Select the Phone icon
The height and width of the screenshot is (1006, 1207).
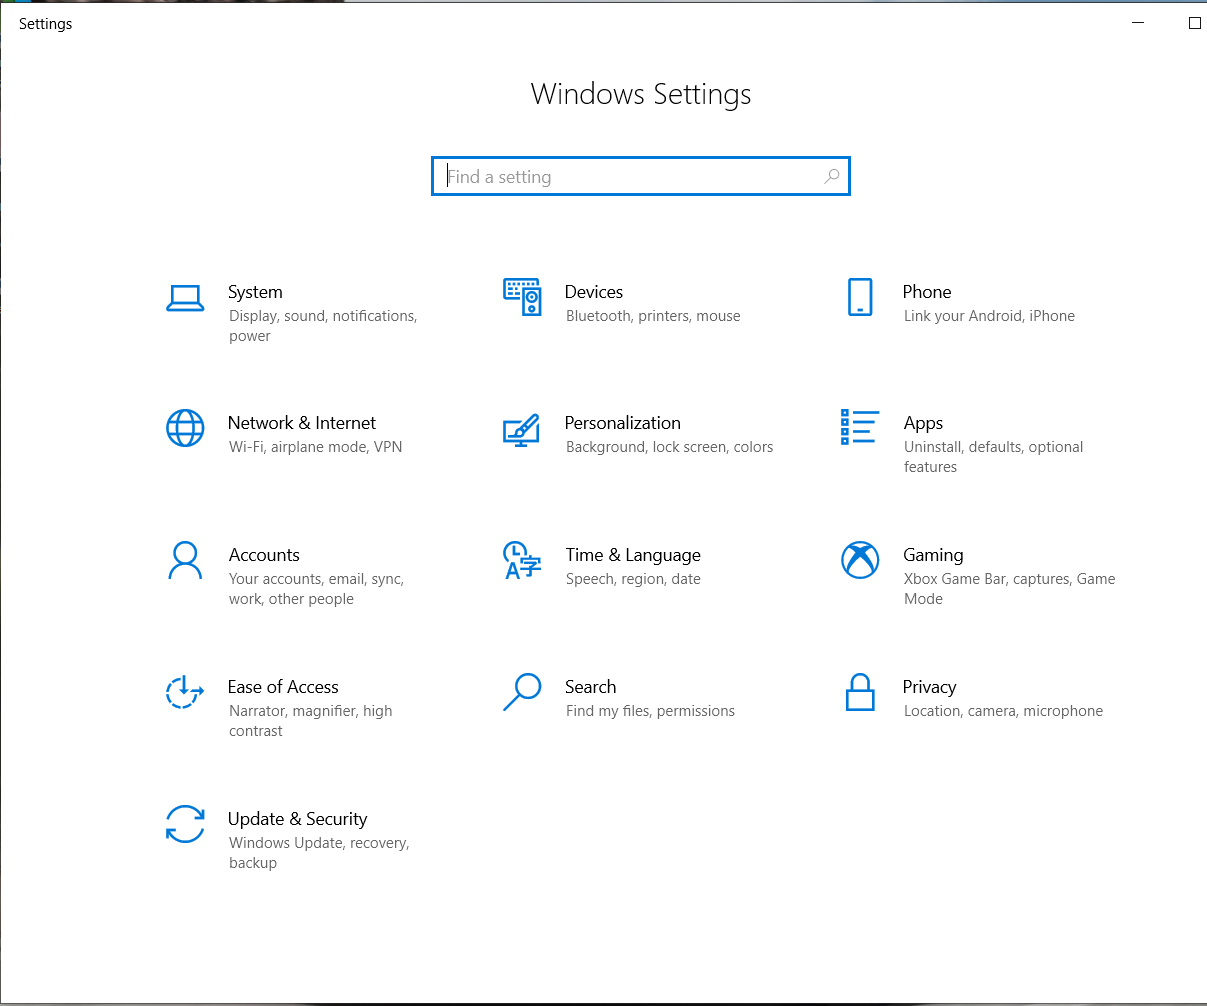[x=860, y=297]
